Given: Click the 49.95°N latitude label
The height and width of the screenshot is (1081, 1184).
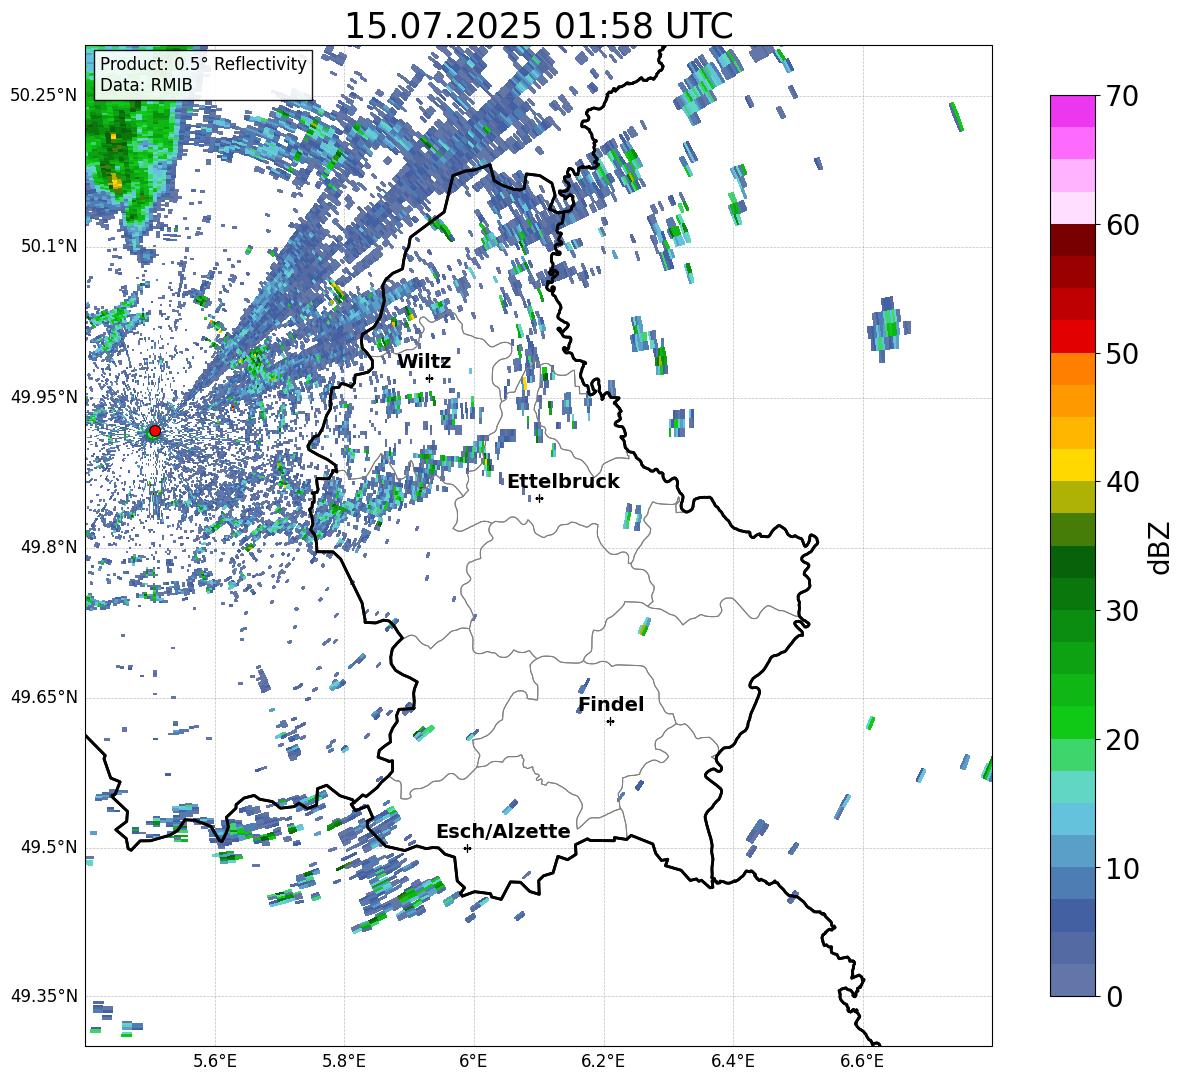Looking at the screenshot, I should point(44,397).
